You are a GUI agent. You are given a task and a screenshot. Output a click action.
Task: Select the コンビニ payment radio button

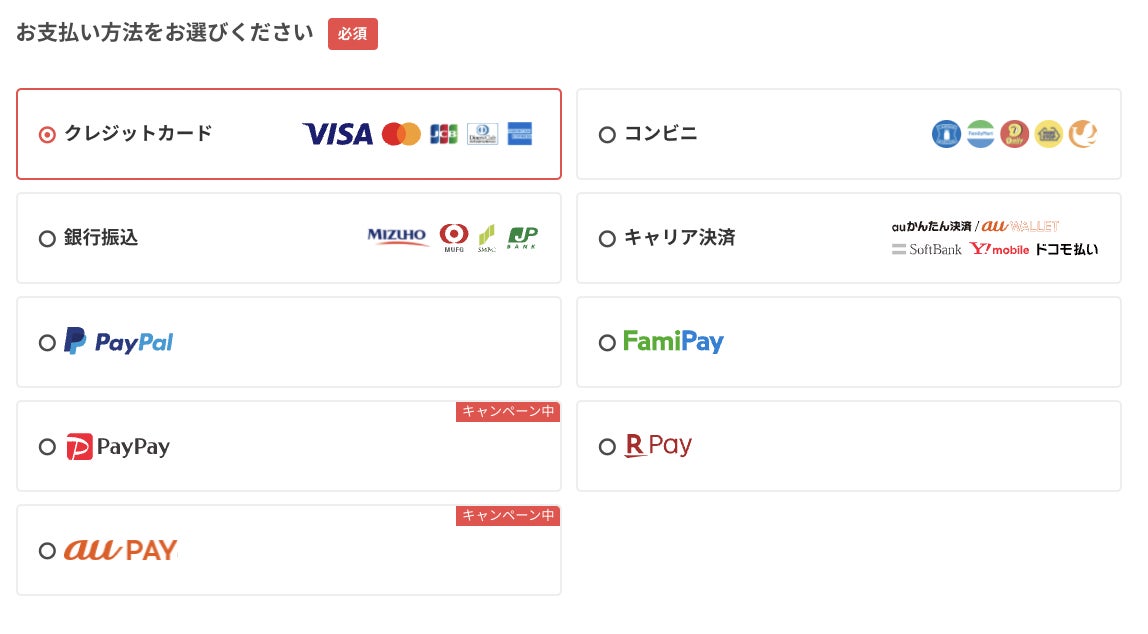pyautogui.click(x=607, y=134)
